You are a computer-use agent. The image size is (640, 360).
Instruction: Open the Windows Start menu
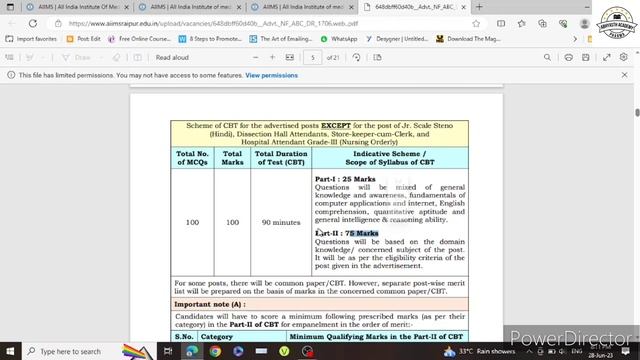coord(10,351)
